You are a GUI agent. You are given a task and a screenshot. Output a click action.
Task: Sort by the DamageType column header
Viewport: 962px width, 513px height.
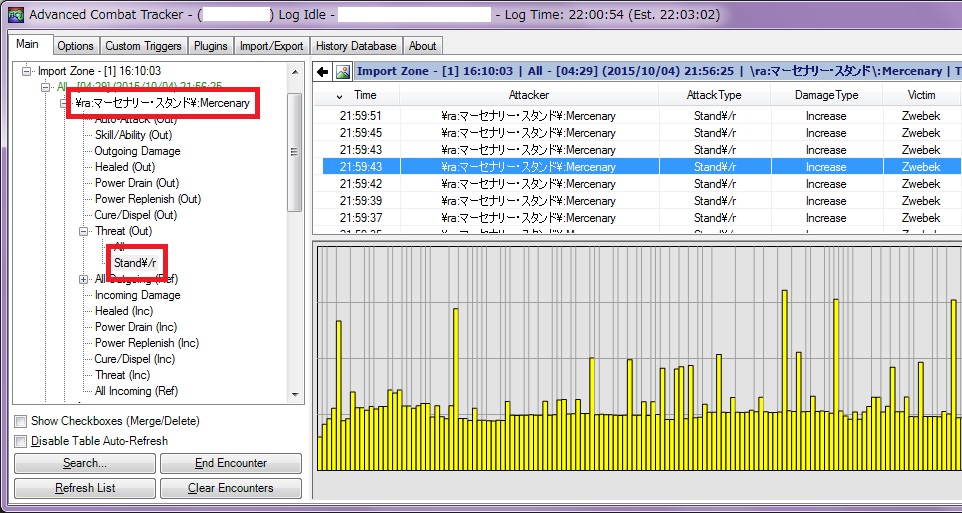pos(826,95)
